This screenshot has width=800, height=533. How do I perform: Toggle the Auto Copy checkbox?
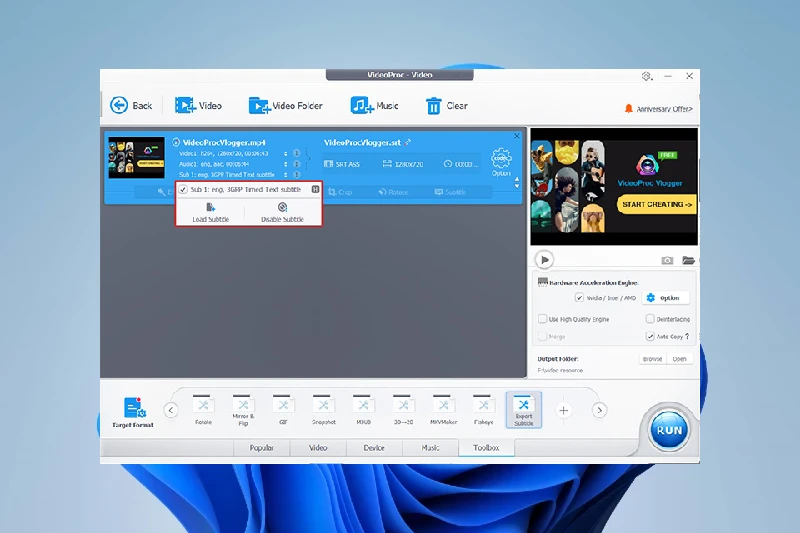(x=649, y=336)
